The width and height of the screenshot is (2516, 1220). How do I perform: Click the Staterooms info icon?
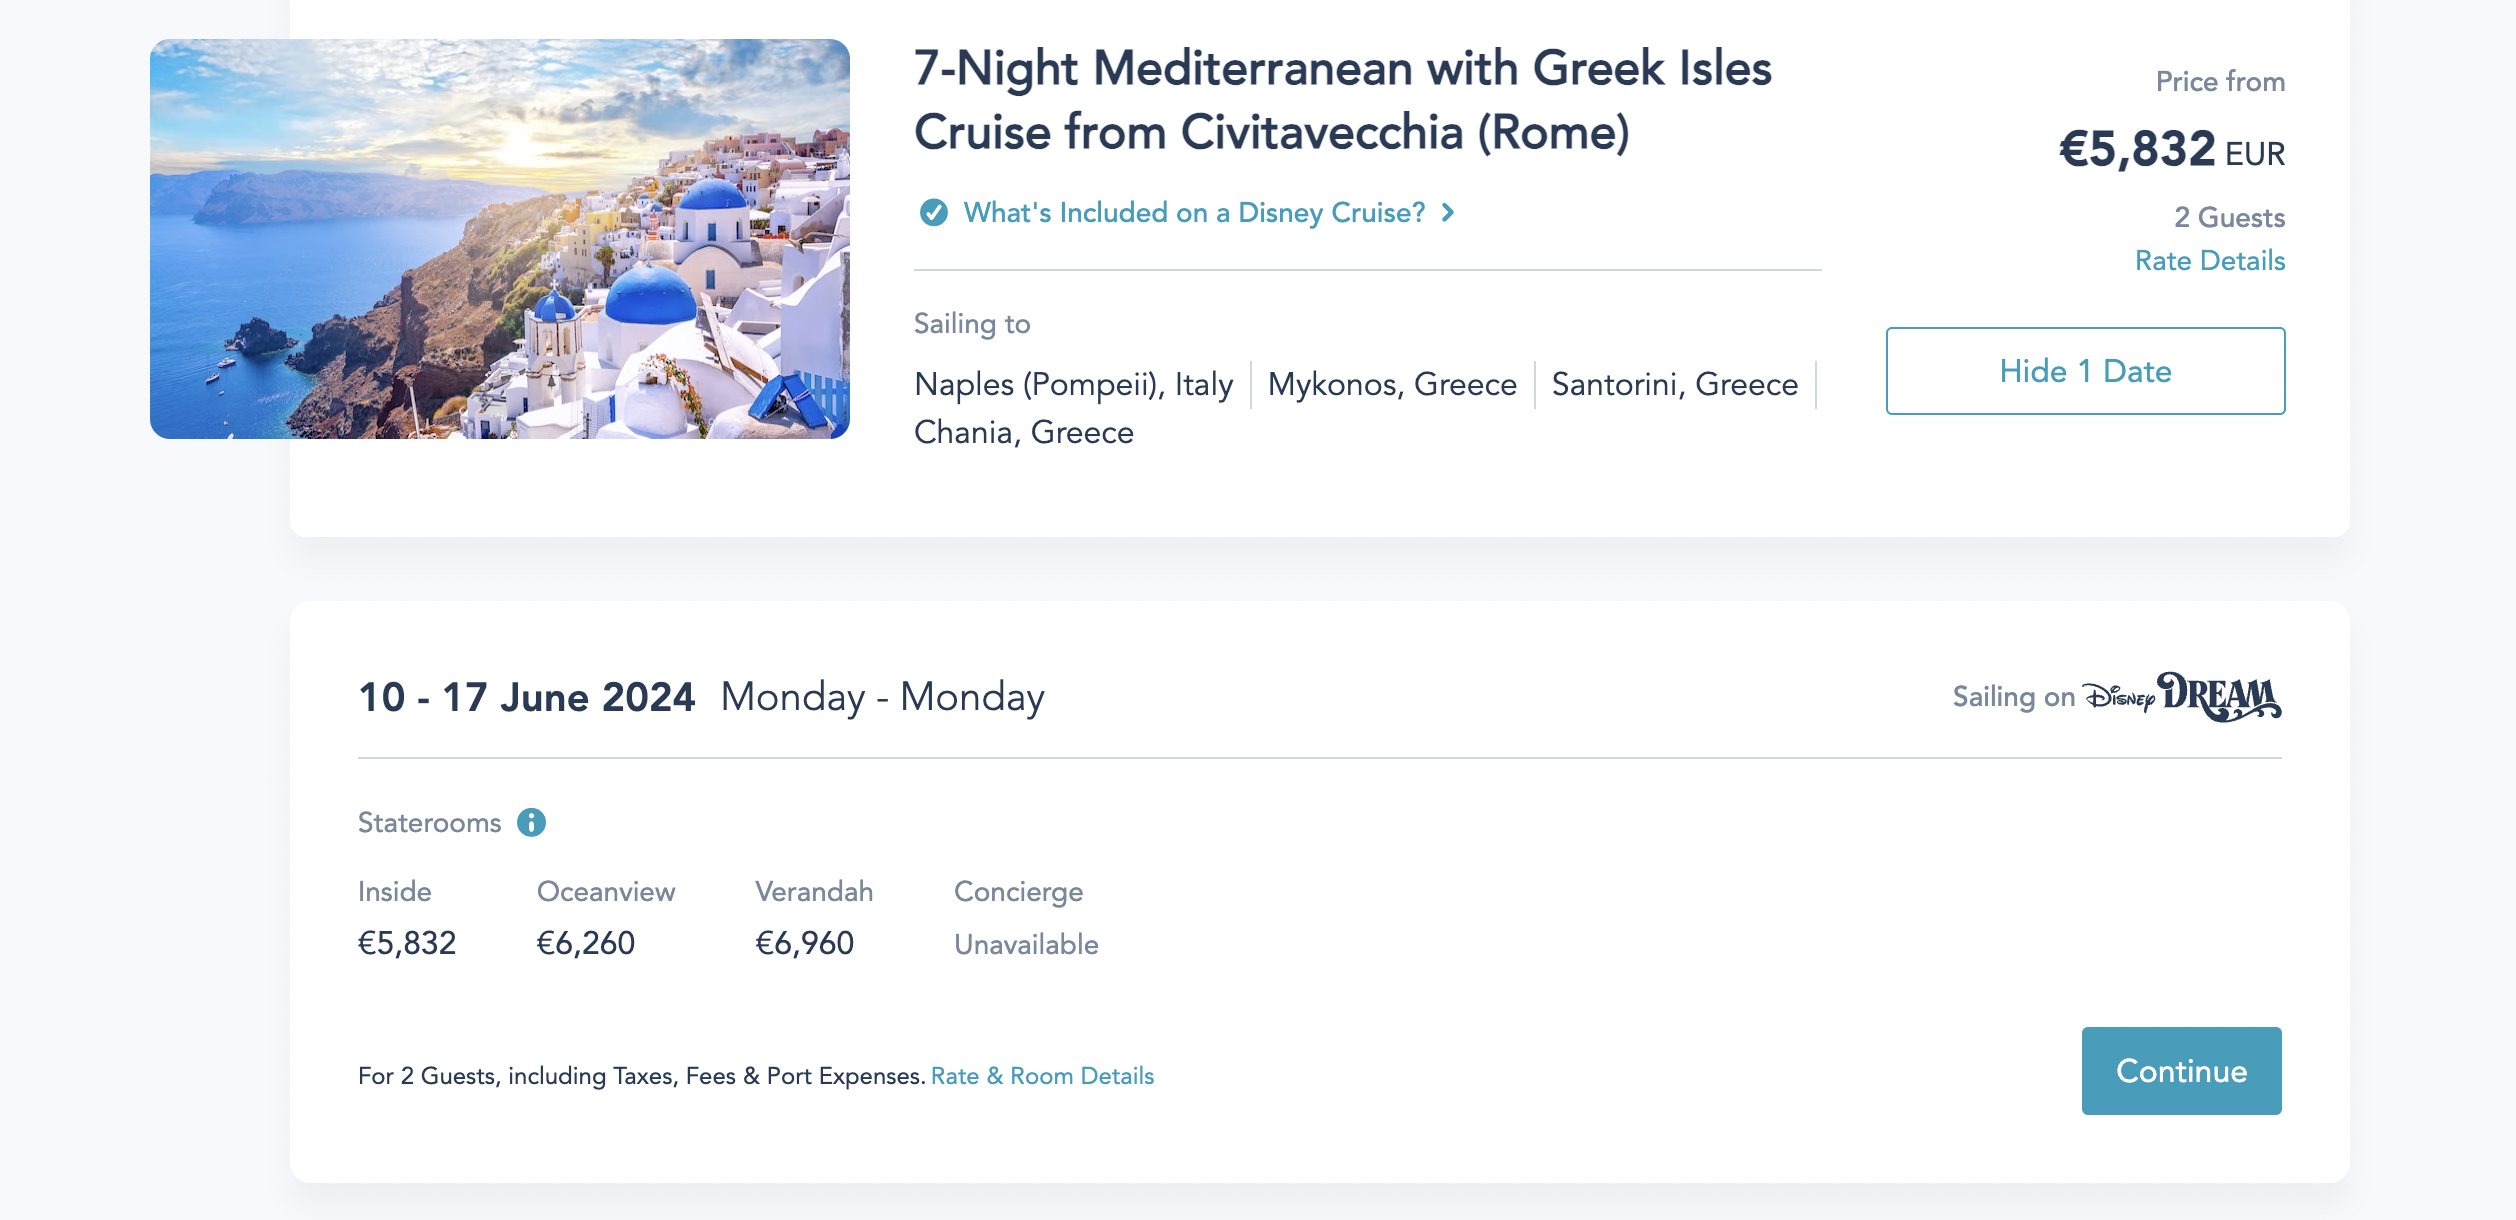point(531,822)
